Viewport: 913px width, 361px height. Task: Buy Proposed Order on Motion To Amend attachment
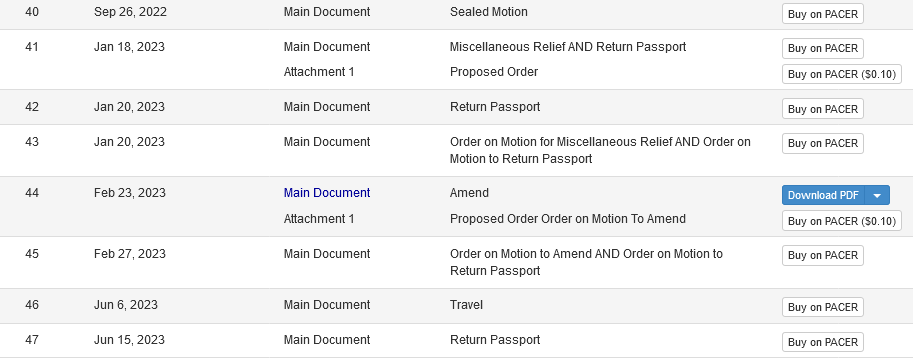841,221
